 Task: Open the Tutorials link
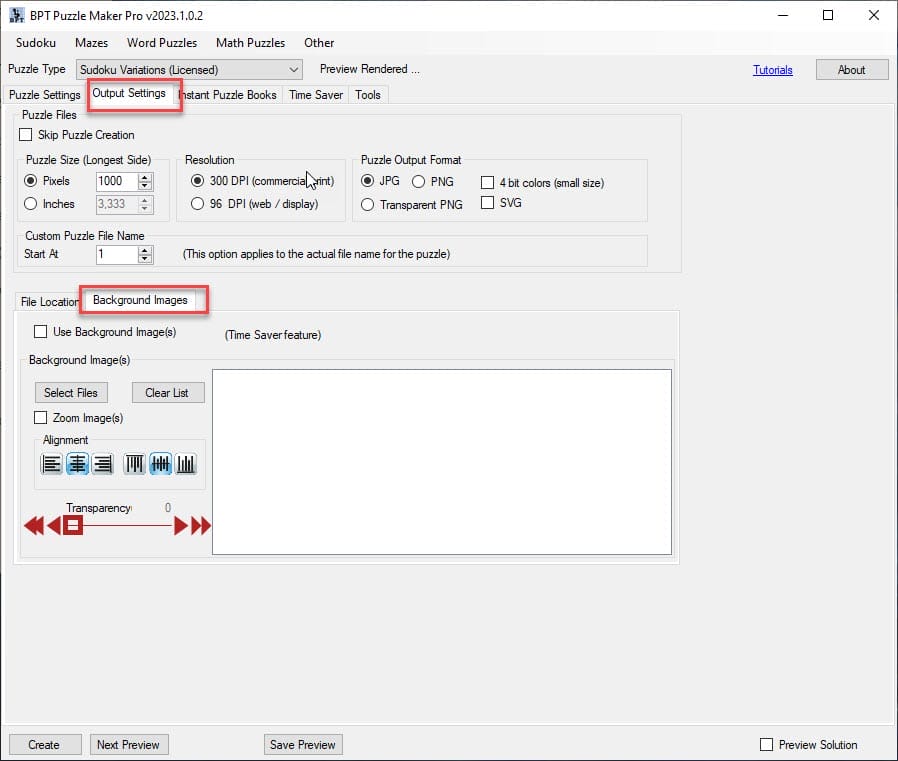[x=772, y=70]
